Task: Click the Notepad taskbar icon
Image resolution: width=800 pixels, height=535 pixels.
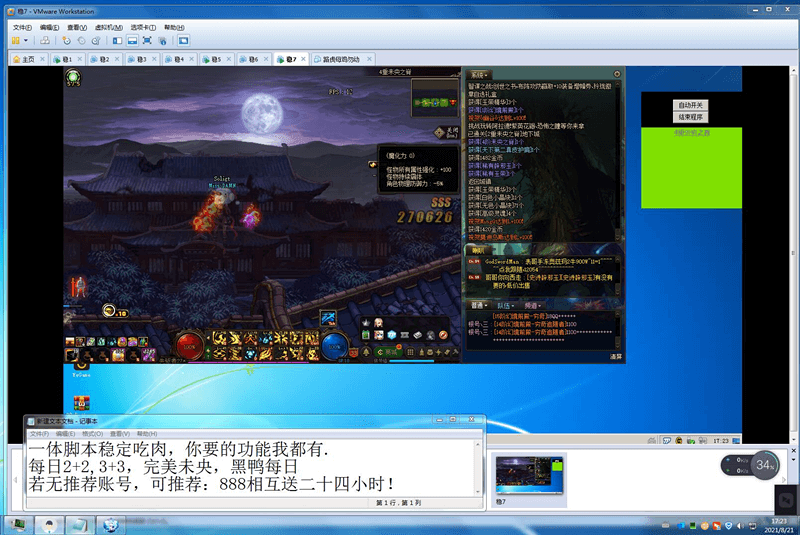Action: (x=80, y=525)
